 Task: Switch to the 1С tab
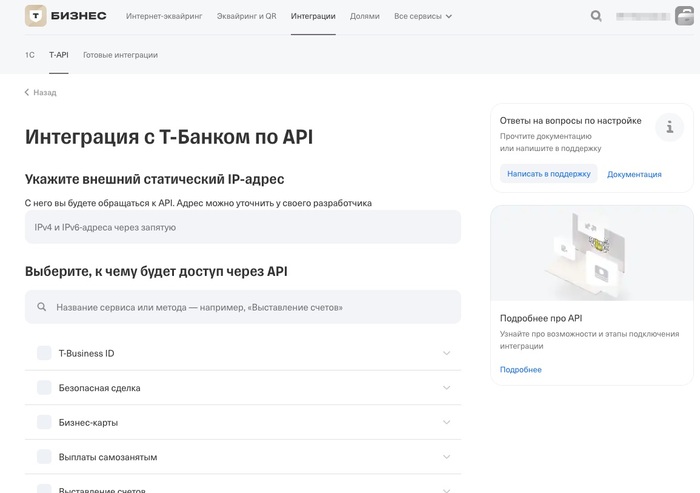click(x=29, y=55)
